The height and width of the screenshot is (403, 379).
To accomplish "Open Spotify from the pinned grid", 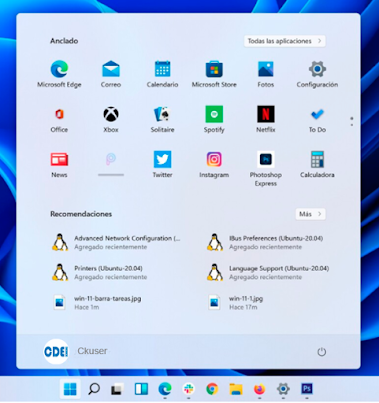I will [x=214, y=119].
